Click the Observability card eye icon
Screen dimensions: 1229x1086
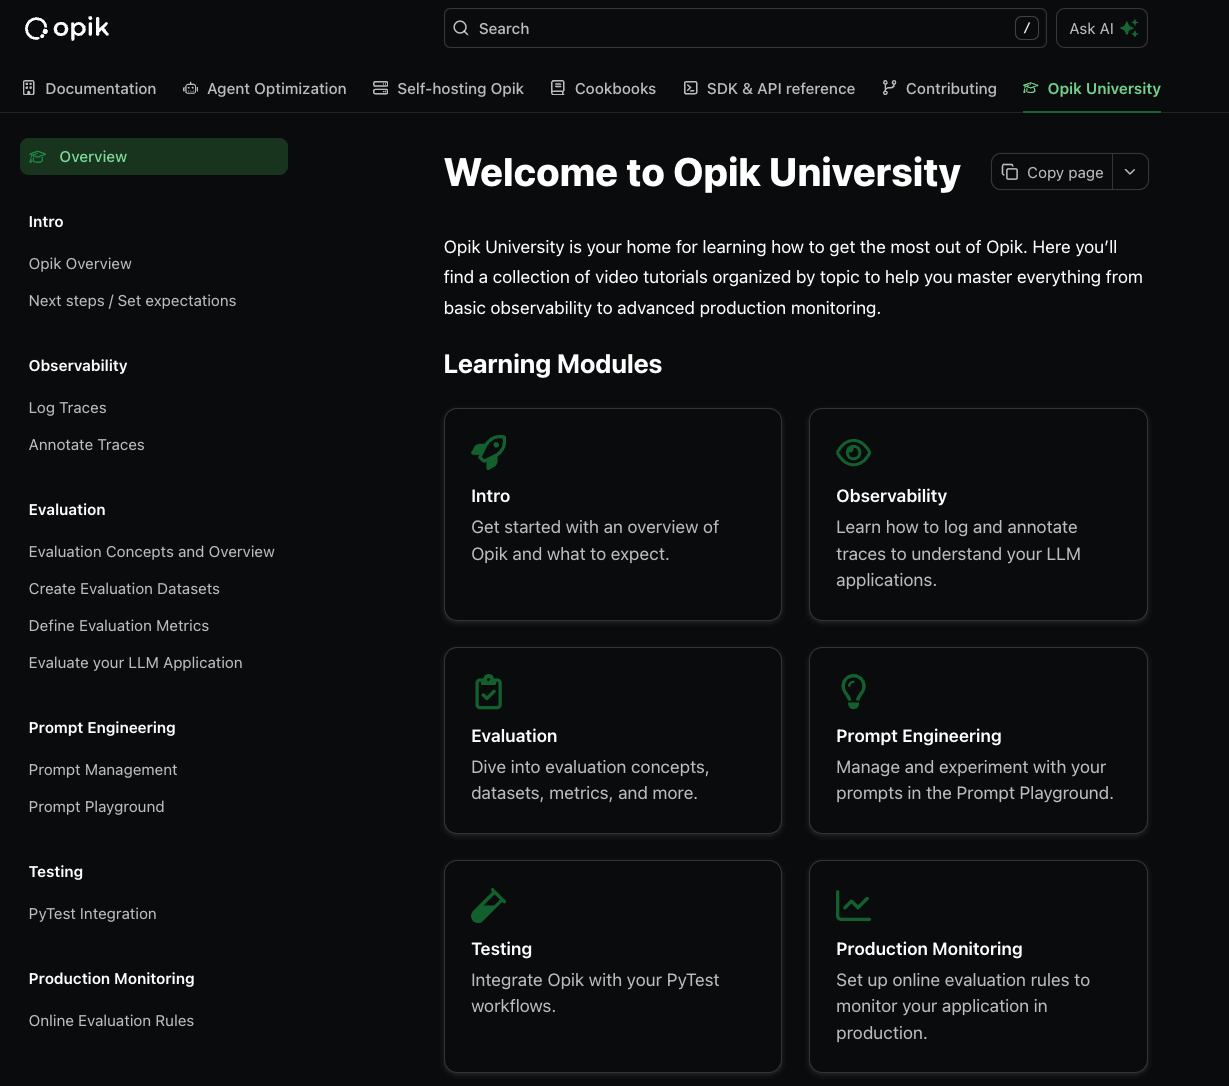coord(853,452)
